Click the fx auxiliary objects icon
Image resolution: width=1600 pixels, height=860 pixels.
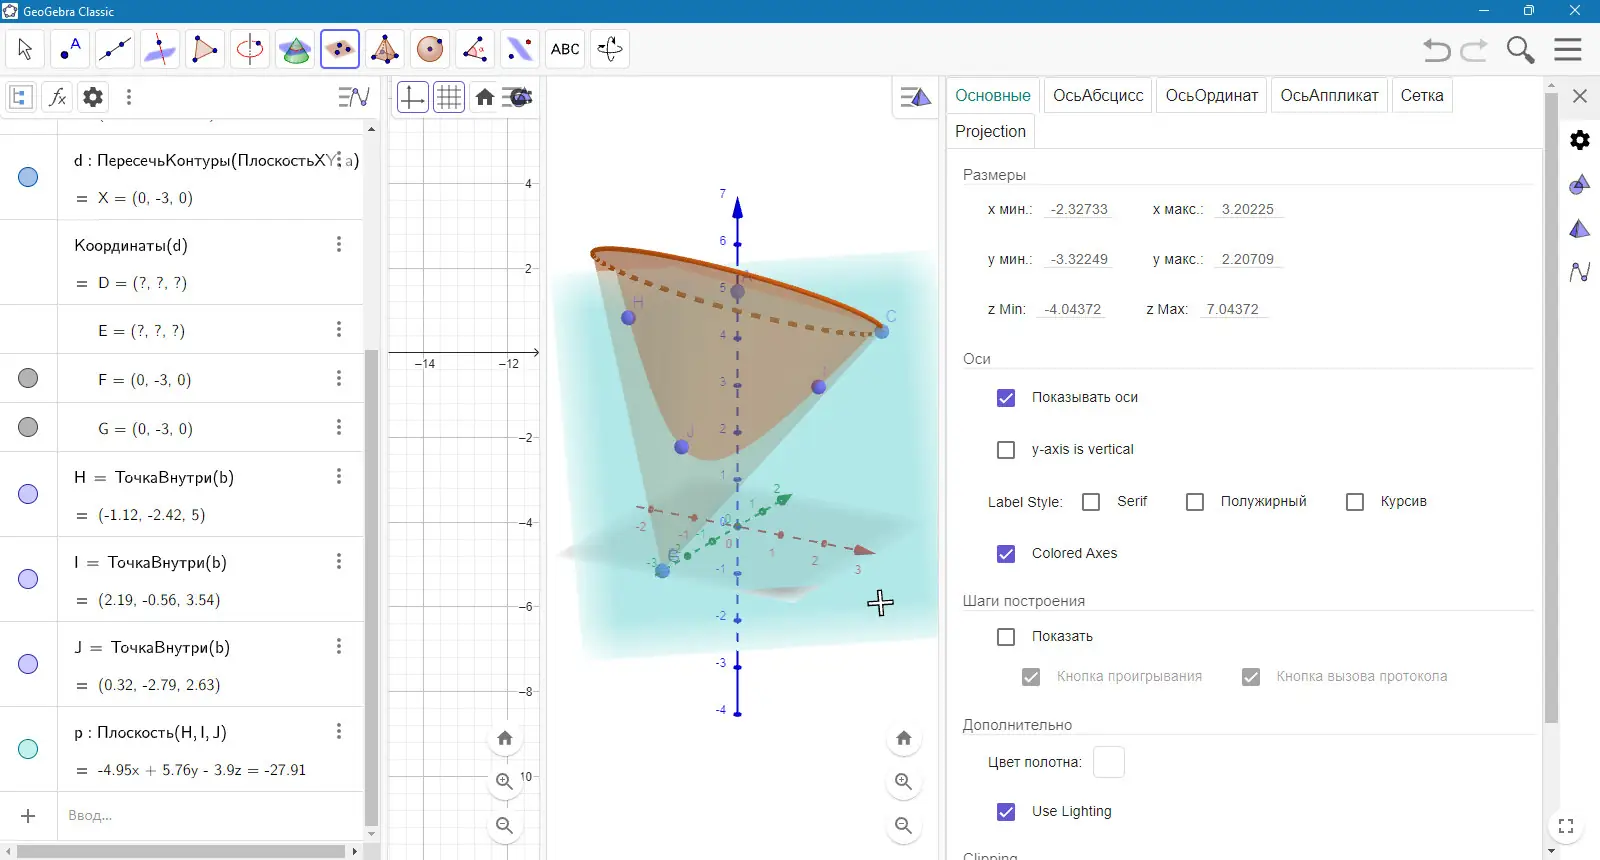tap(57, 97)
